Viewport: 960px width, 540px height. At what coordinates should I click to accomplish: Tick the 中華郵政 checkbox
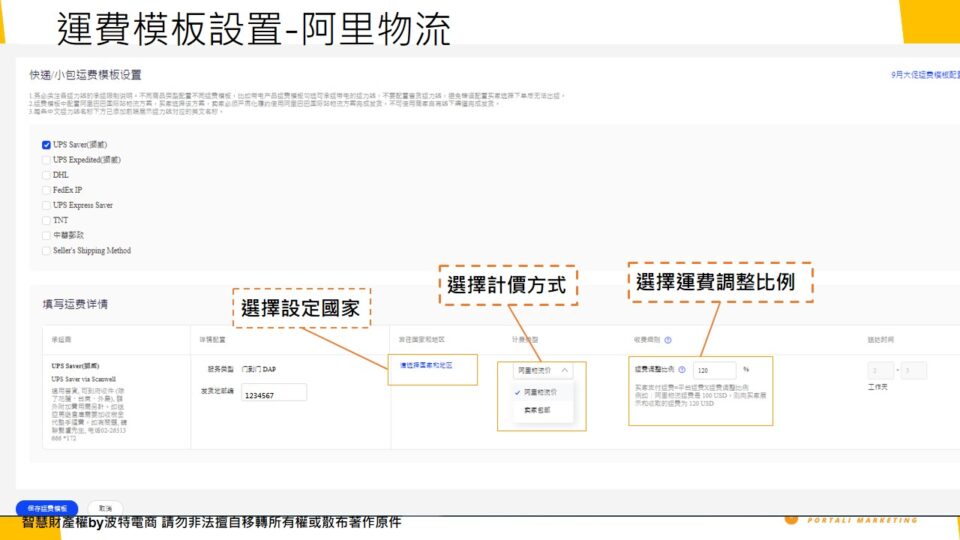(x=46, y=236)
